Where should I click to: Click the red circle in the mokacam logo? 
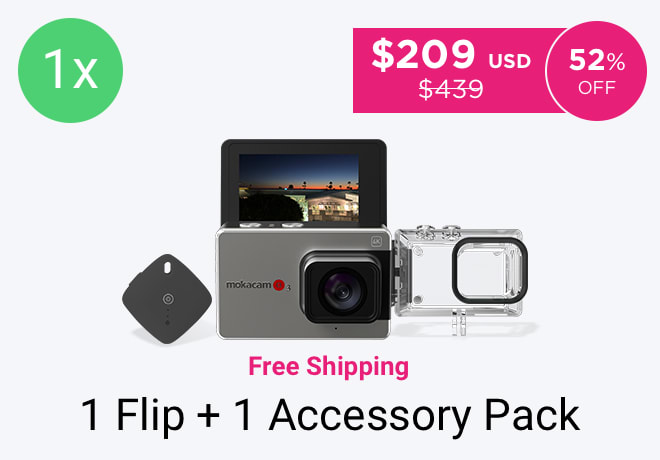279,285
